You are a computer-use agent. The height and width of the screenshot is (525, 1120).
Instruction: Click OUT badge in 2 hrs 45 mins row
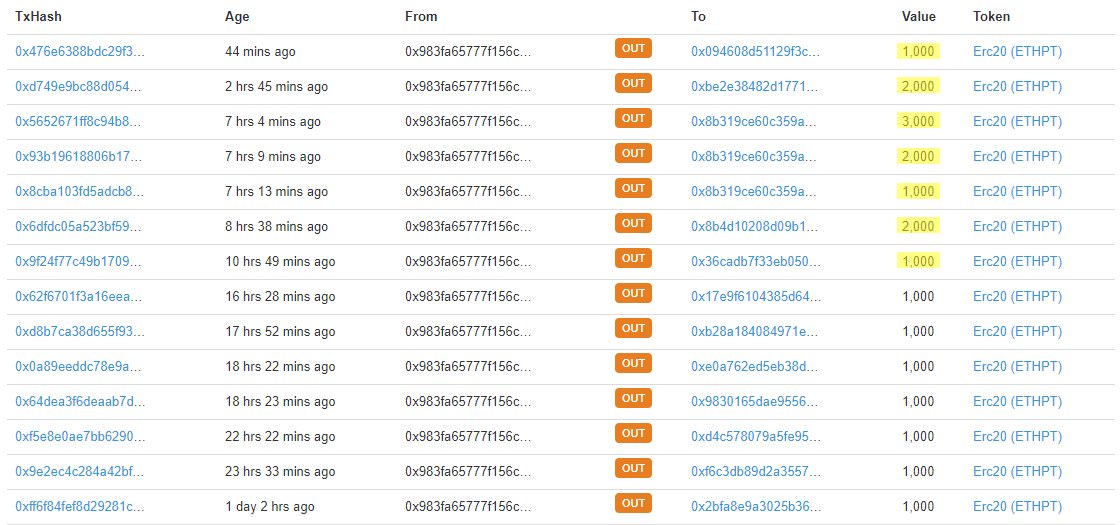tap(633, 84)
